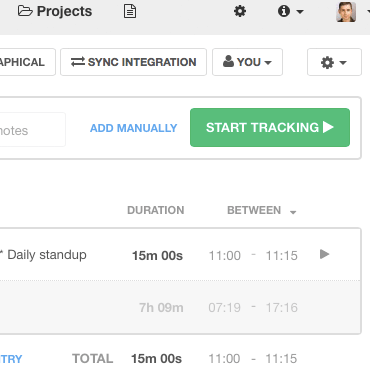
Task: Expand the info help dropdown
Action: pos(290,11)
